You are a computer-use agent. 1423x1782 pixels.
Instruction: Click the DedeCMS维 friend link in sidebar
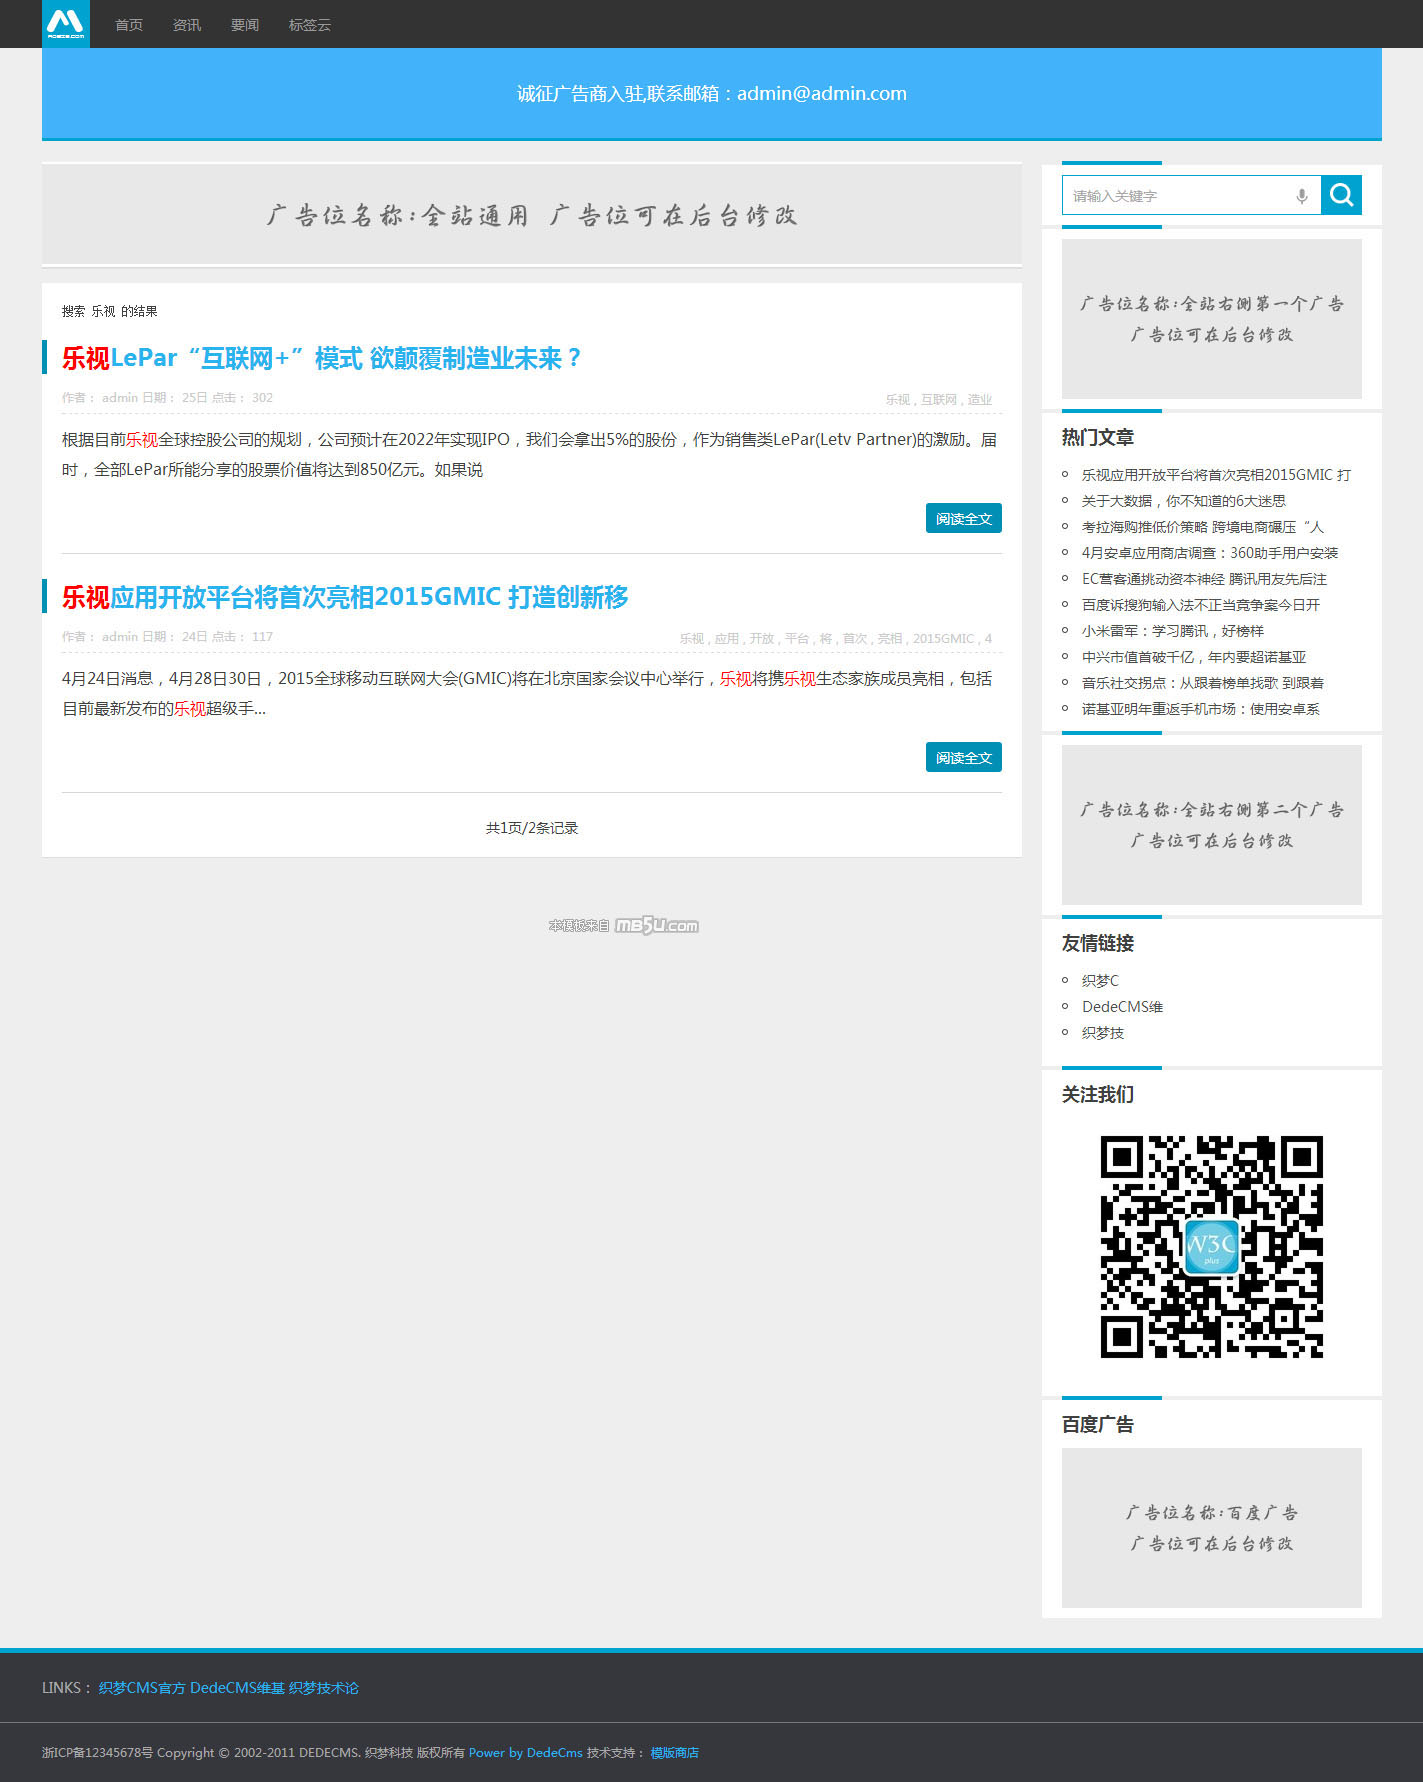click(x=1122, y=1007)
